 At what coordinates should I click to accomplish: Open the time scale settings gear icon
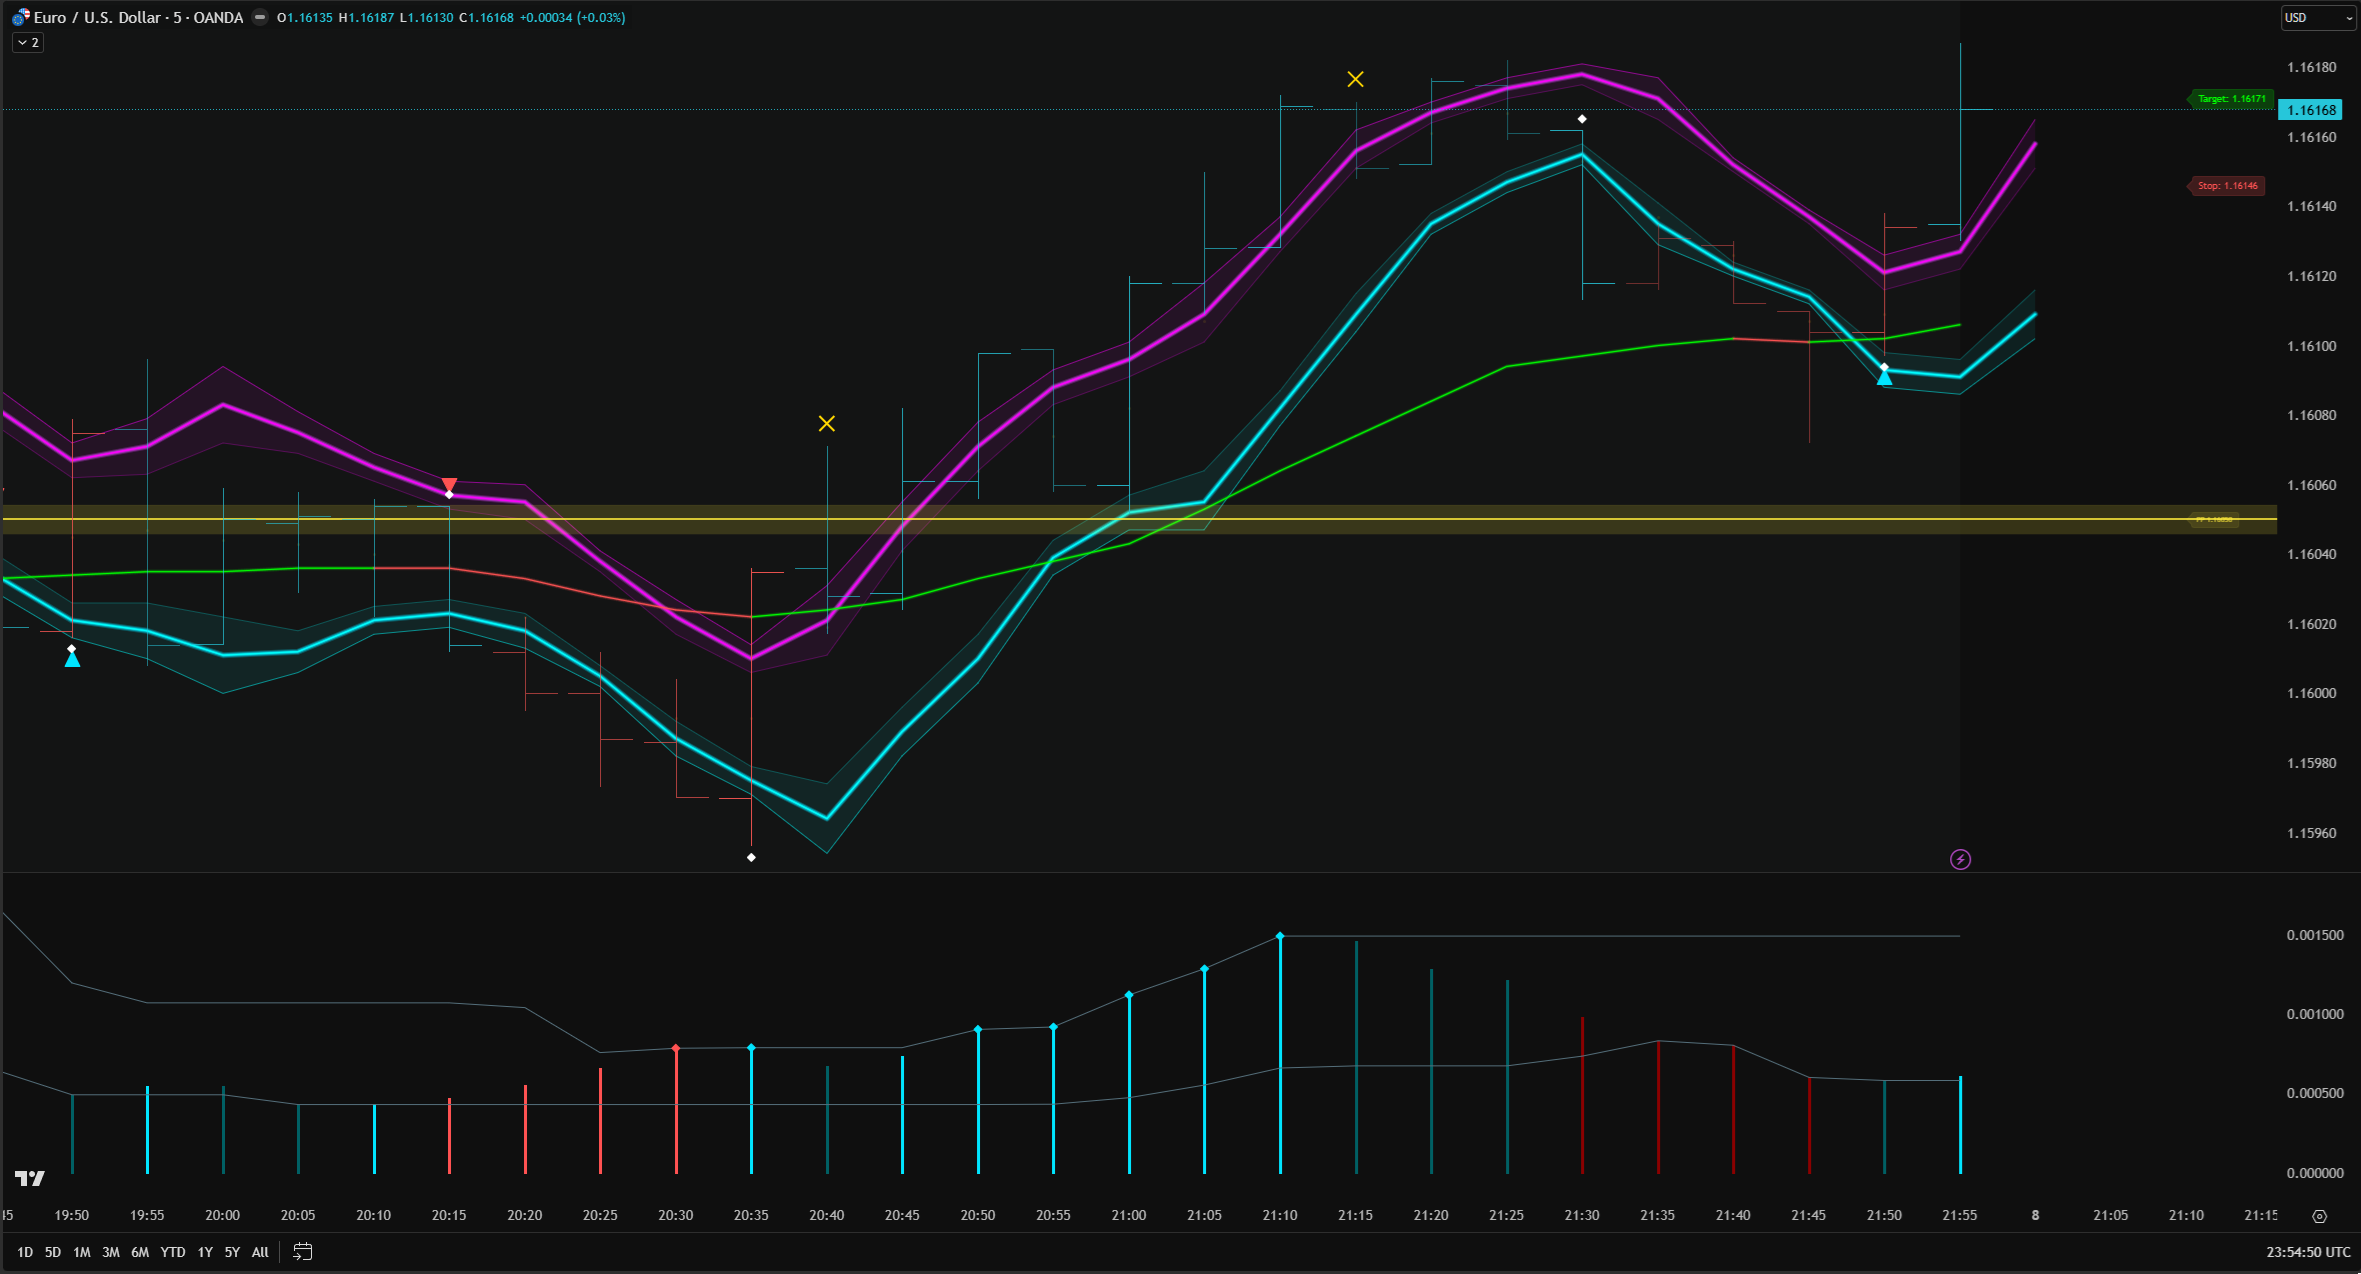2320,1215
